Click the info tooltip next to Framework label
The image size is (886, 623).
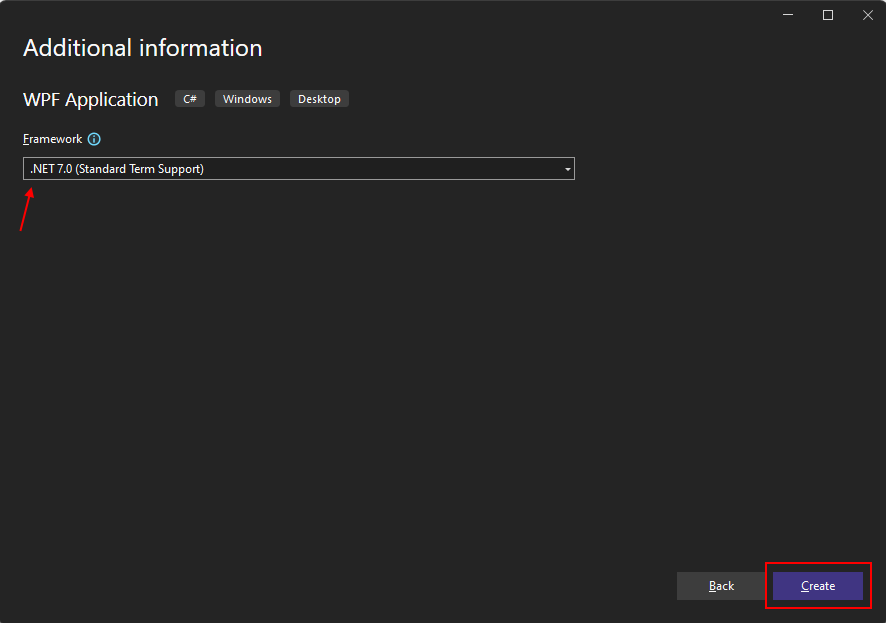(93, 138)
